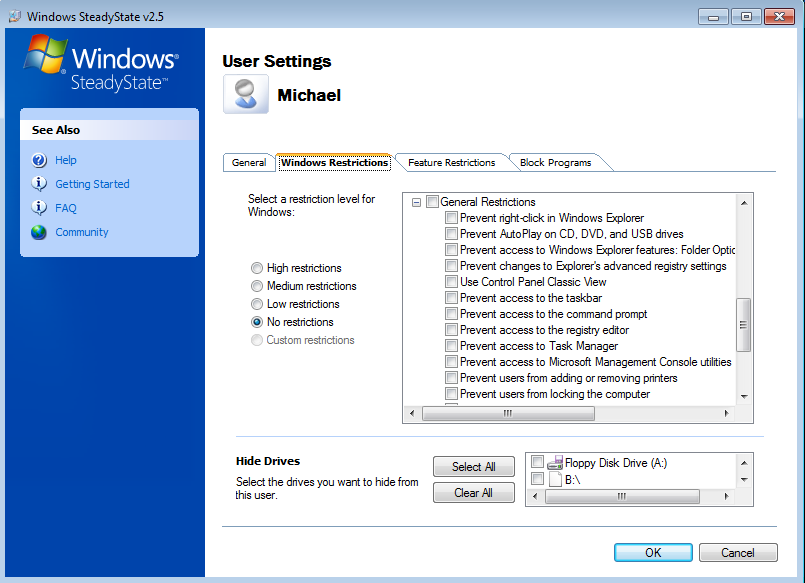Click restrictions list scroll left arrow

coord(412,413)
